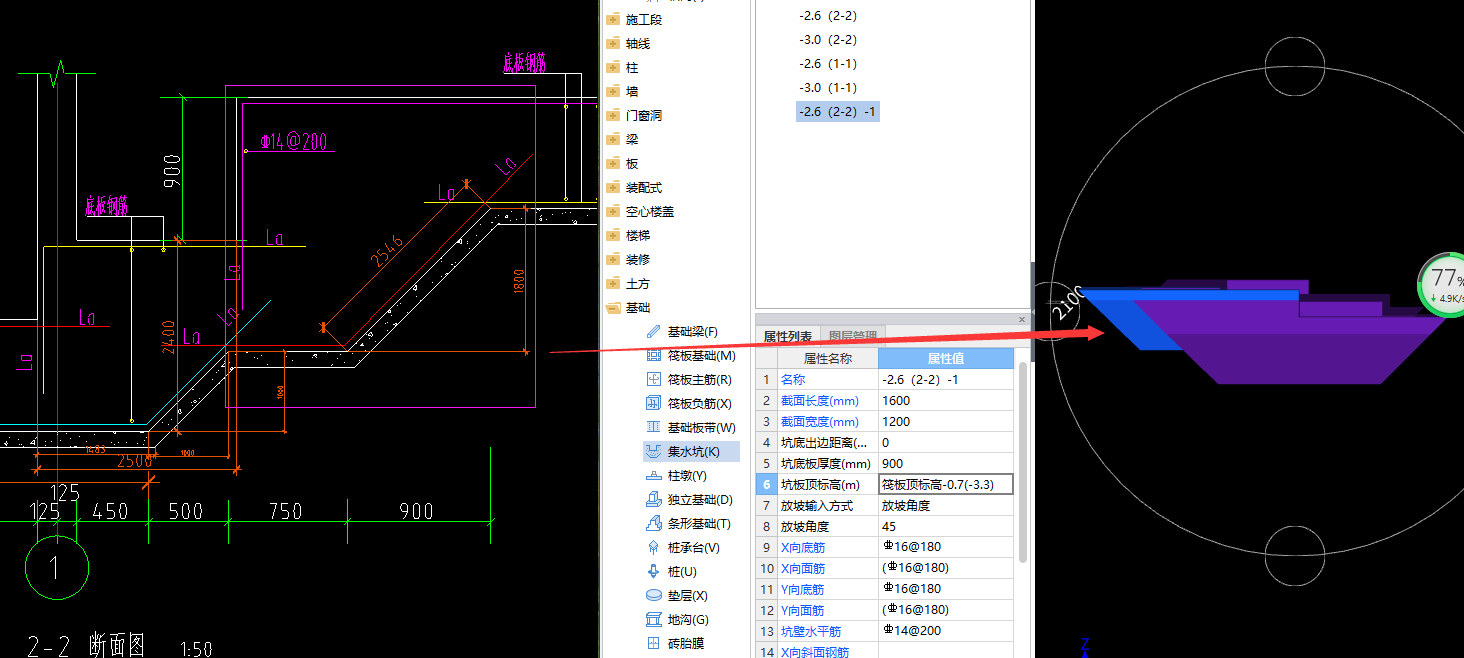Image resolution: width=1464 pixels, height=658 pixels.
Task: Select component -3.0 (1-1) in list
Action: pos(827,88)
